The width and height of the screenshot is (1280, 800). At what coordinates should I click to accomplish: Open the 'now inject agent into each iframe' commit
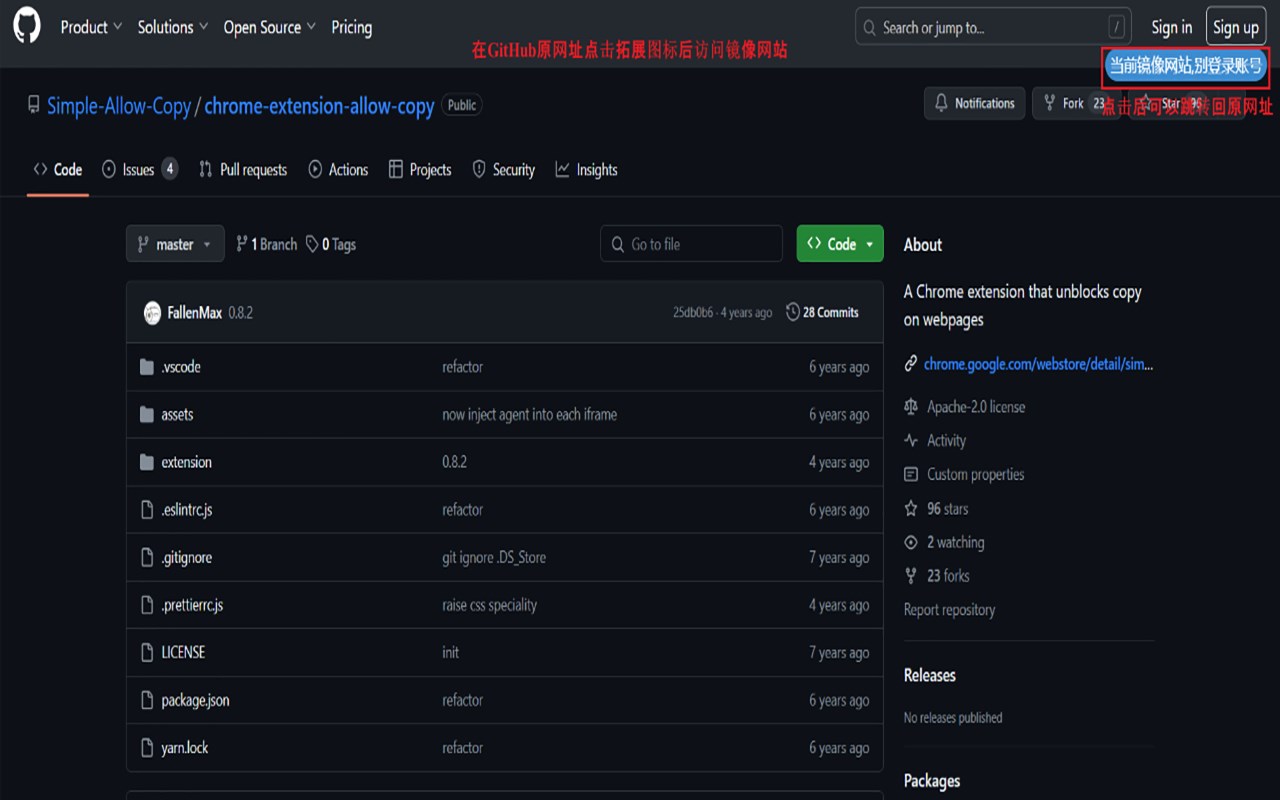[529, 414]
